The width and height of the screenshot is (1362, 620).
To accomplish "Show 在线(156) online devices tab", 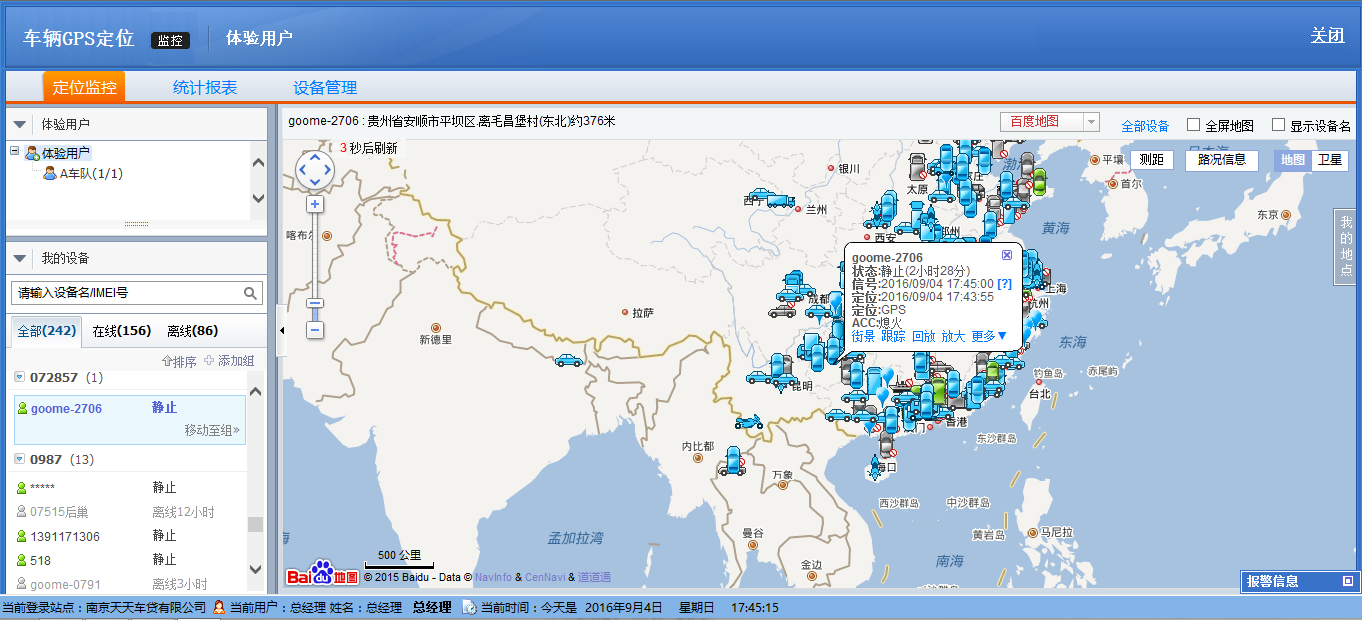I will coord(122,331).
